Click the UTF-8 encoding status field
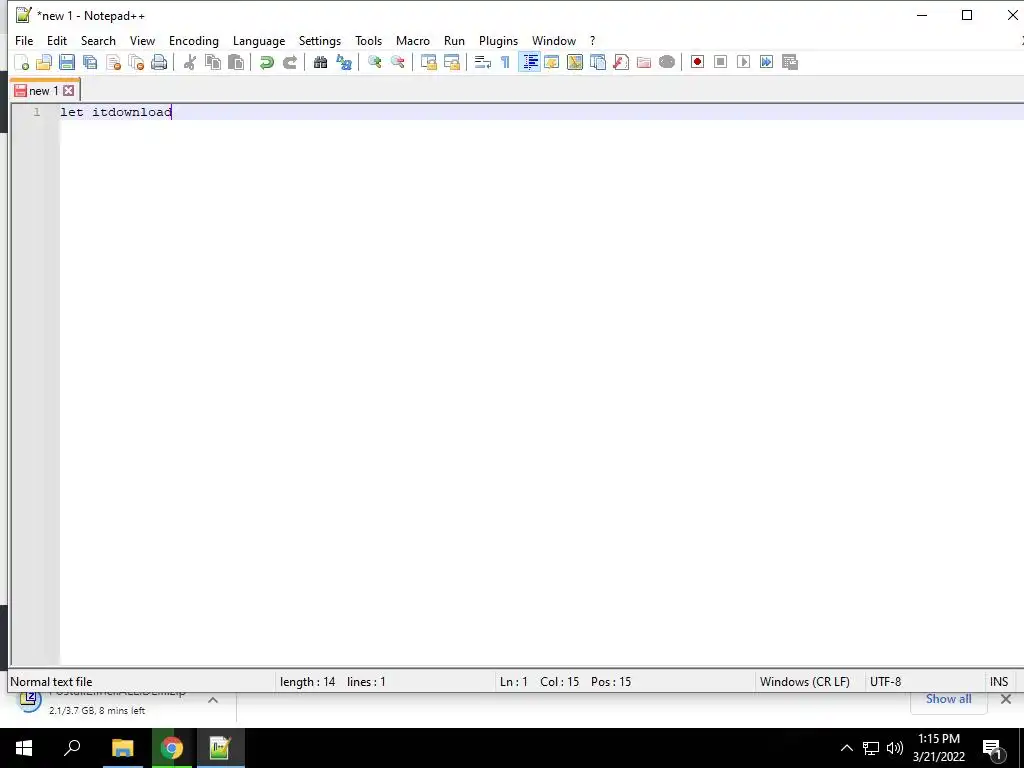Image resolution: width=1024 pixels, height=768 pixels. click(x=886, y=682)
